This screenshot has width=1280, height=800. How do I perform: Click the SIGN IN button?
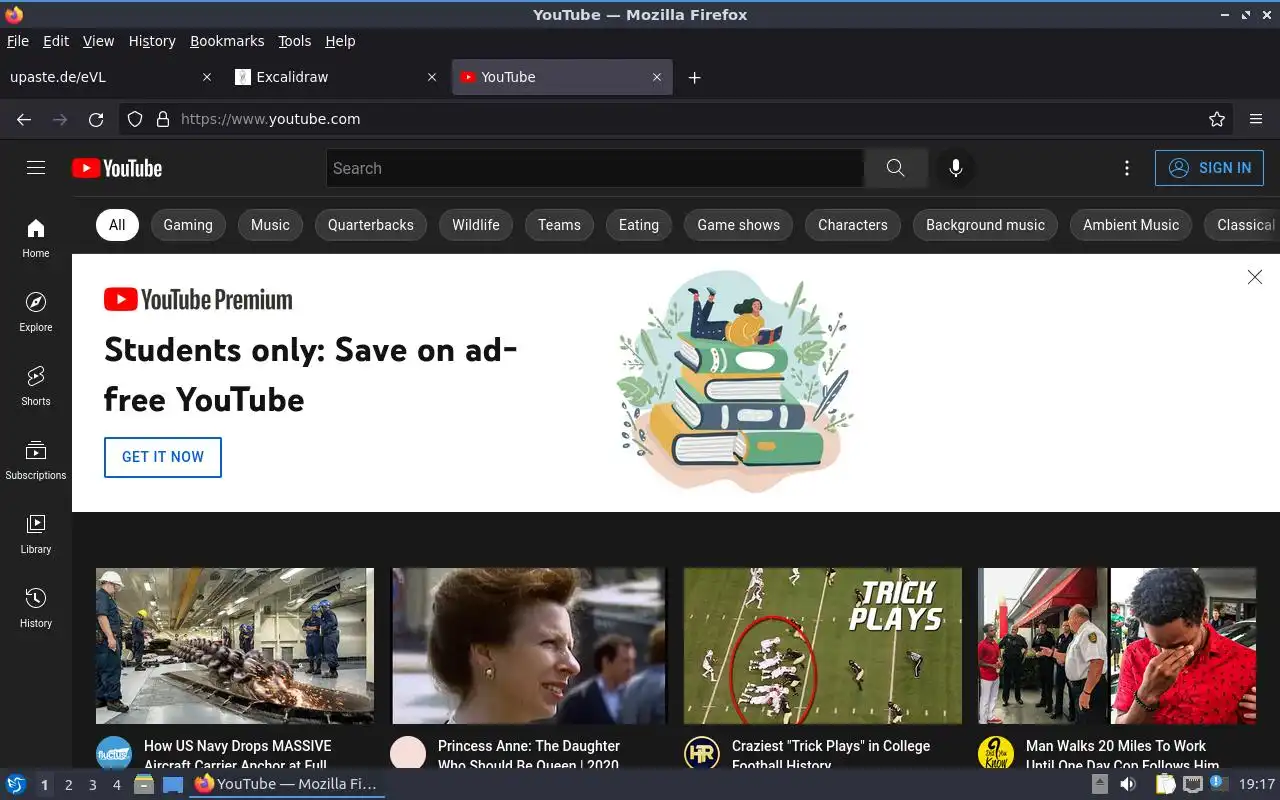tap(1209, 168)
